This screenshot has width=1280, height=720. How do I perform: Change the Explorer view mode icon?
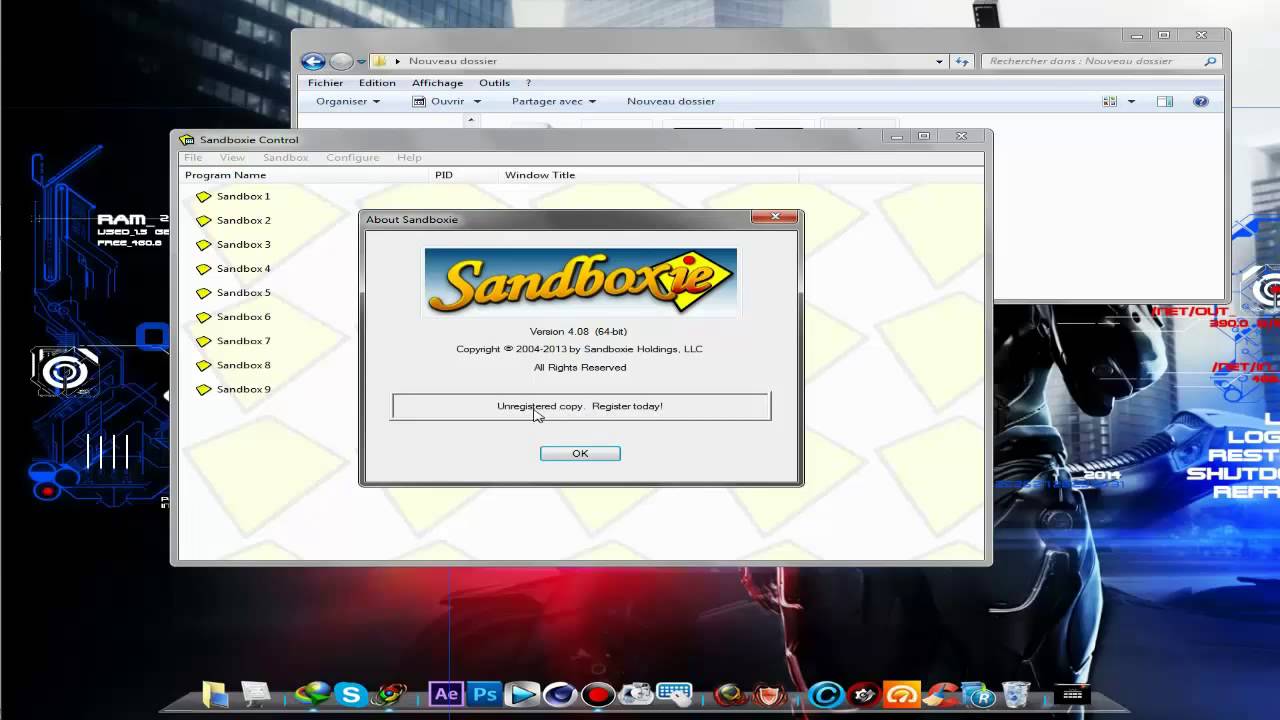pos(1109,101)
